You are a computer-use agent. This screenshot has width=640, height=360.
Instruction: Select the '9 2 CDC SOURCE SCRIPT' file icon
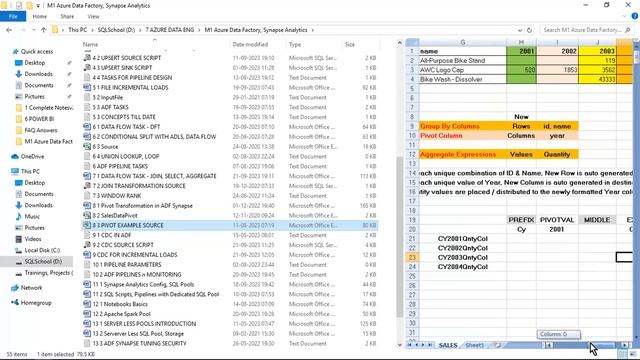[87, 244]
